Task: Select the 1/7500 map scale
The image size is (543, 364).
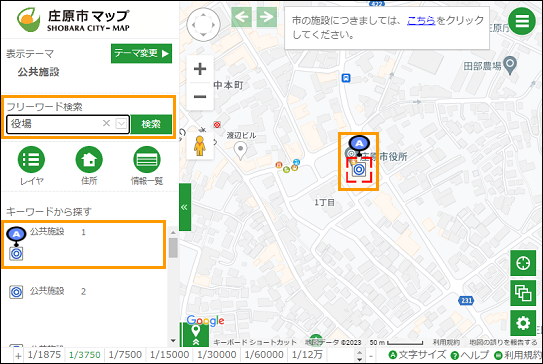Action: 125,355
